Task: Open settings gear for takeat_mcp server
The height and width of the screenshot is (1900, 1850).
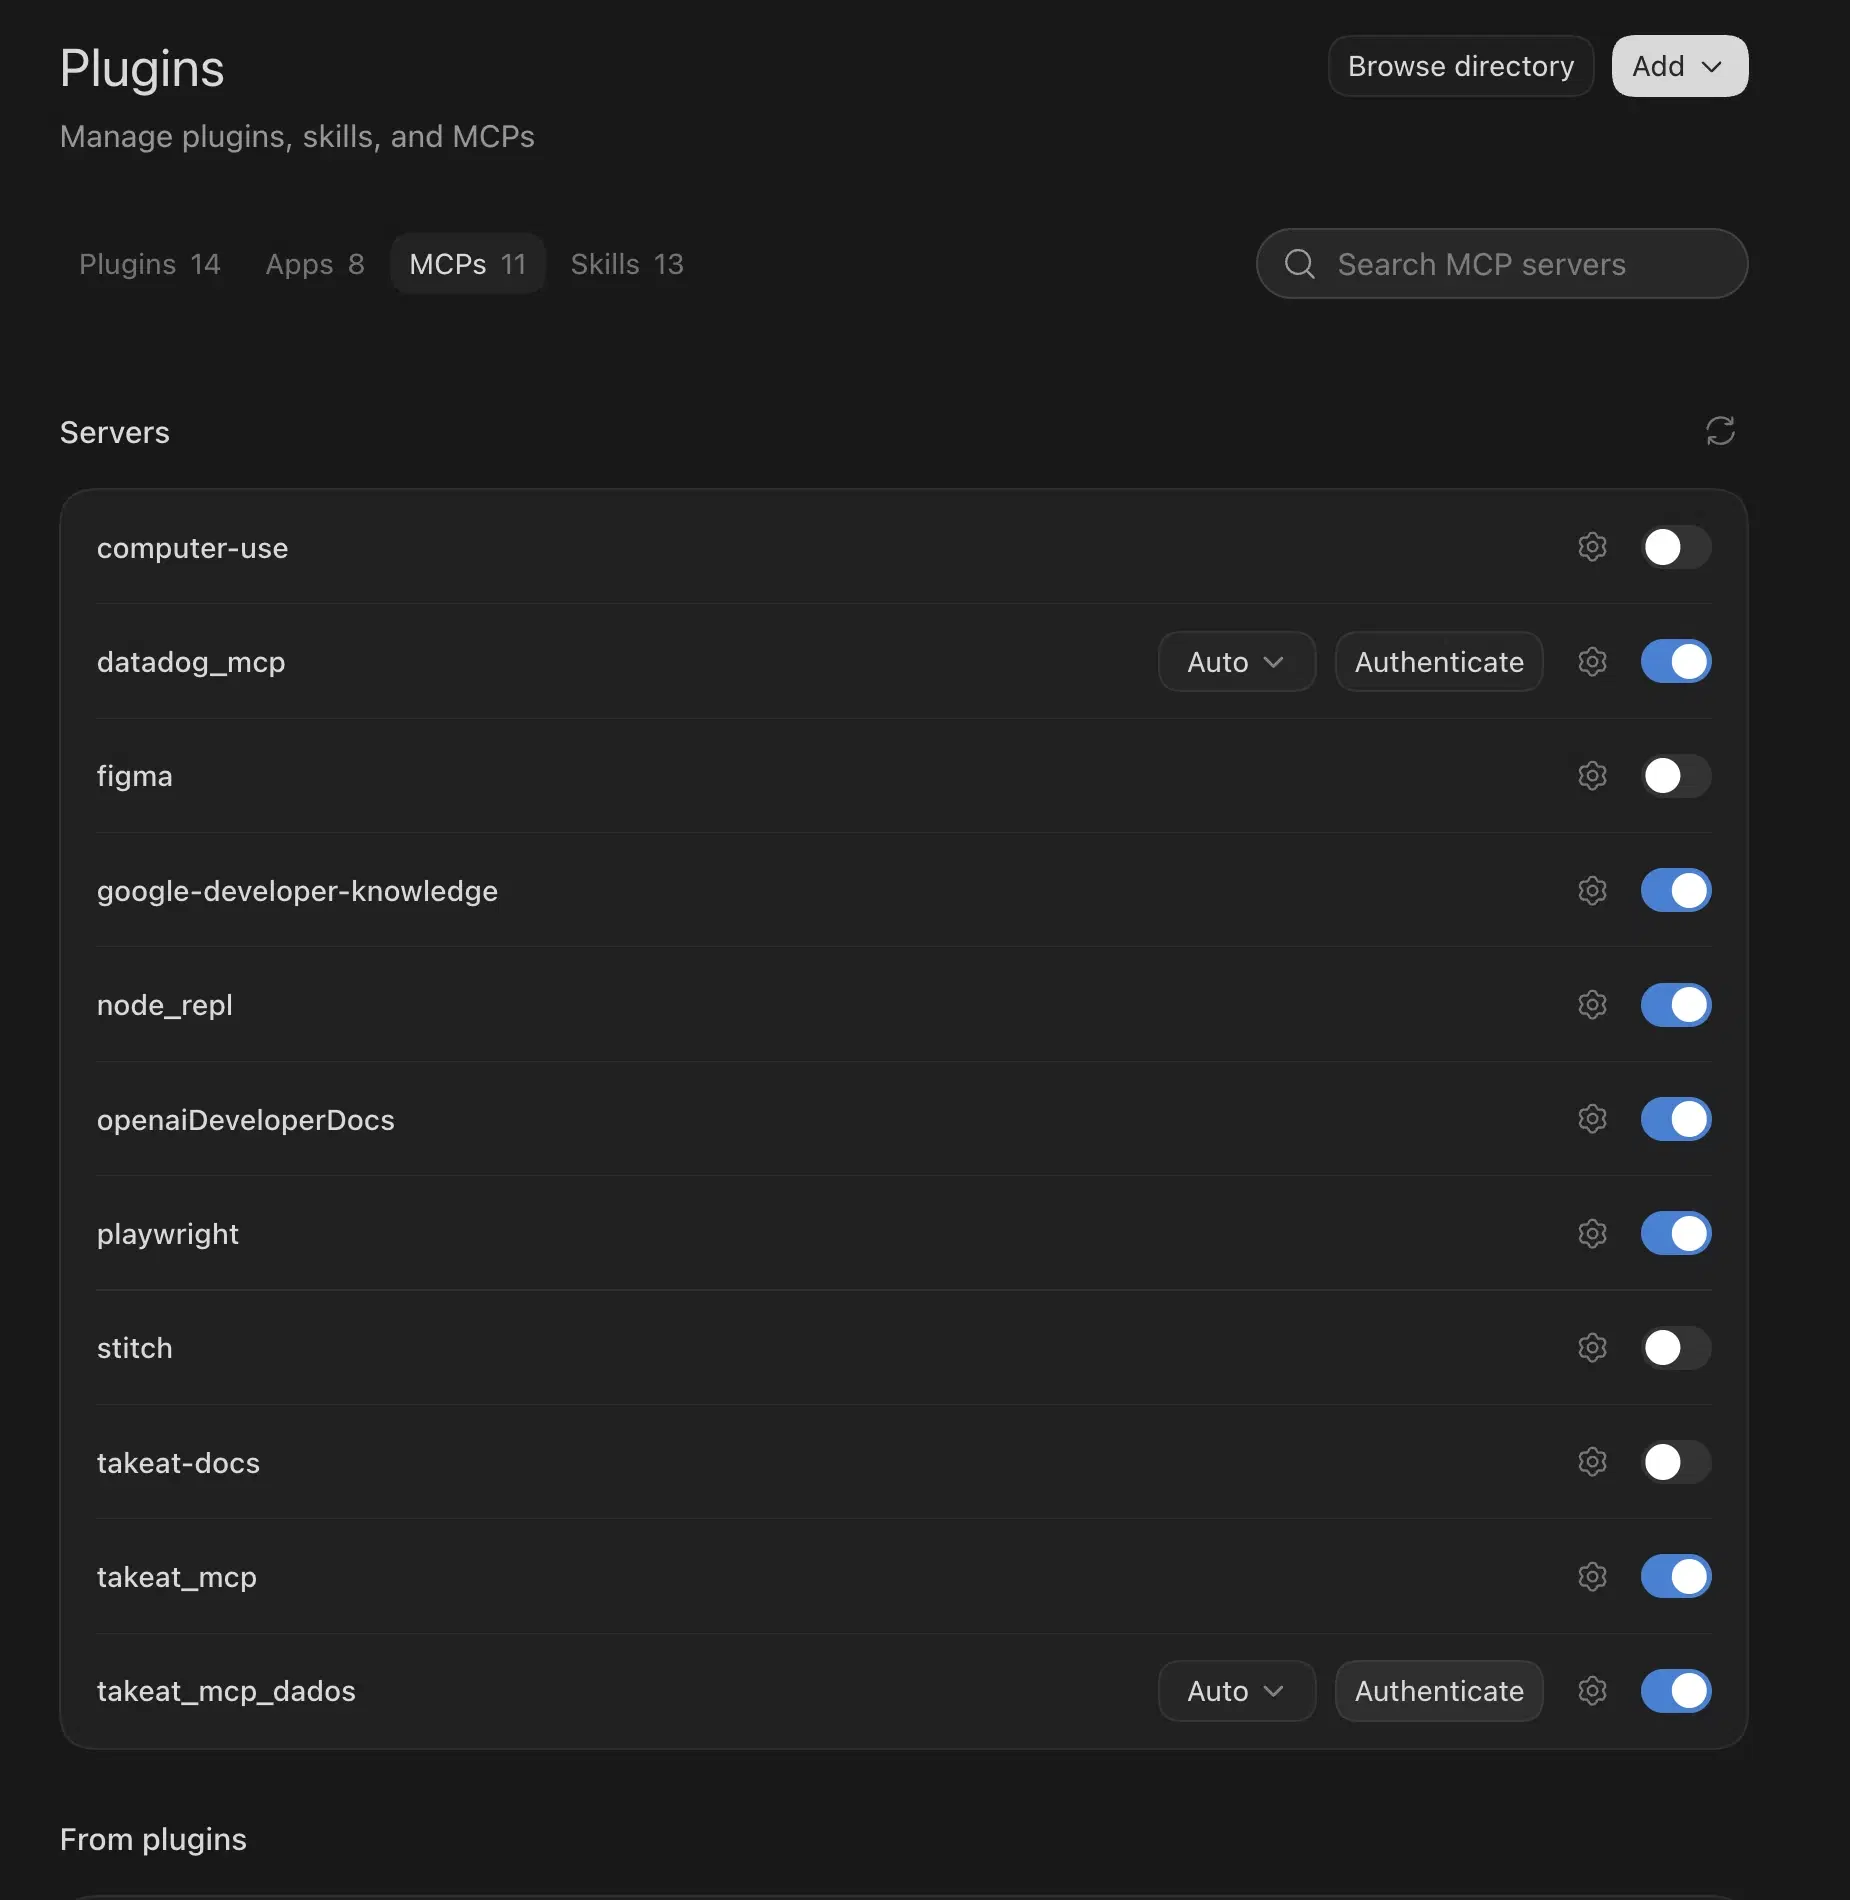Action: click(1592, 1576)
